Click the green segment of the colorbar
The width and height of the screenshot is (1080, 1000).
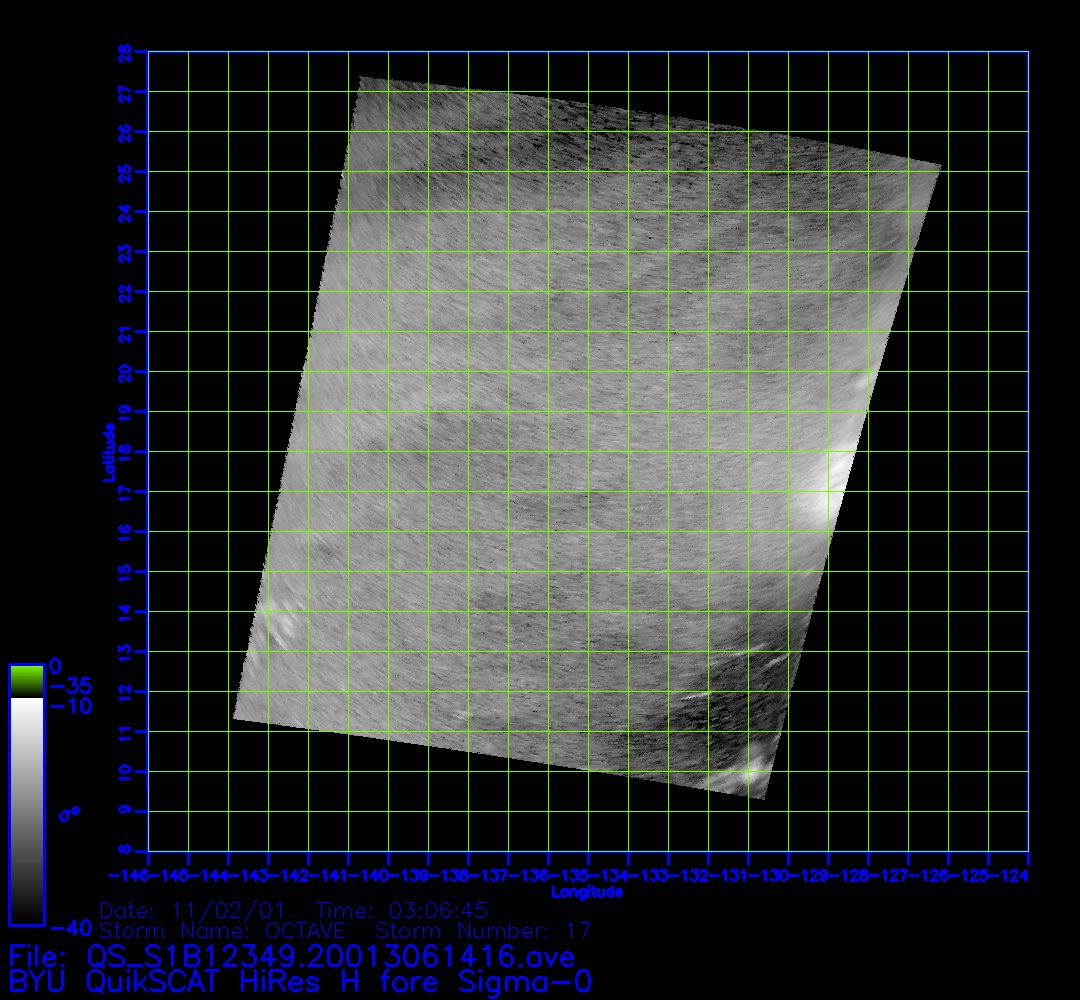(26, 681)
